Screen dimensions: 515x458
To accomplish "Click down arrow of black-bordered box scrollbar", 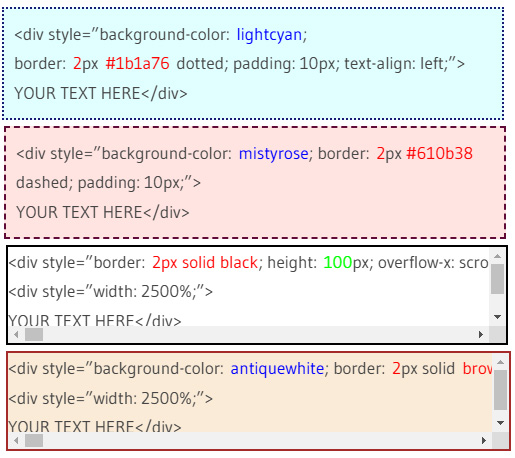I will pos(497,317).
